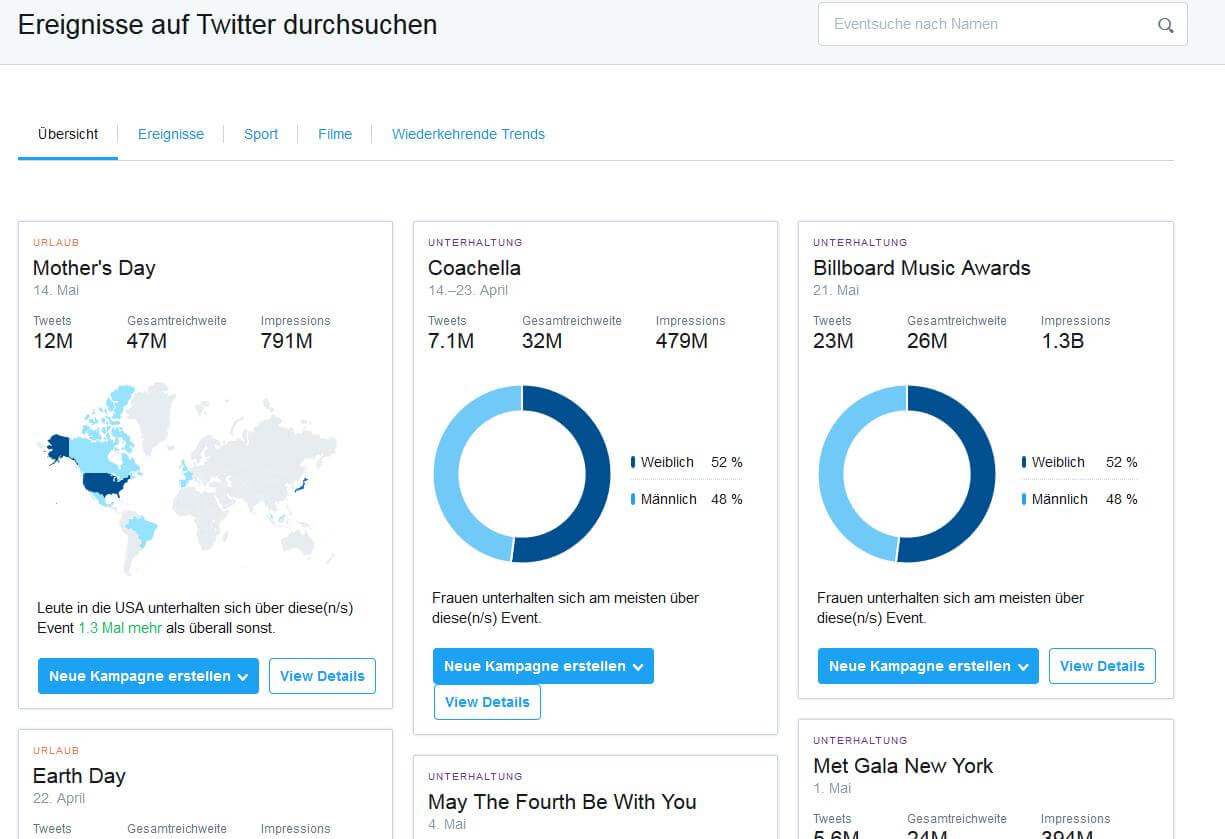Click the UNTERHALTUNG label above Coachella
The width and height of the screenshot is (1225, 839).
click(x=475, y=242)
